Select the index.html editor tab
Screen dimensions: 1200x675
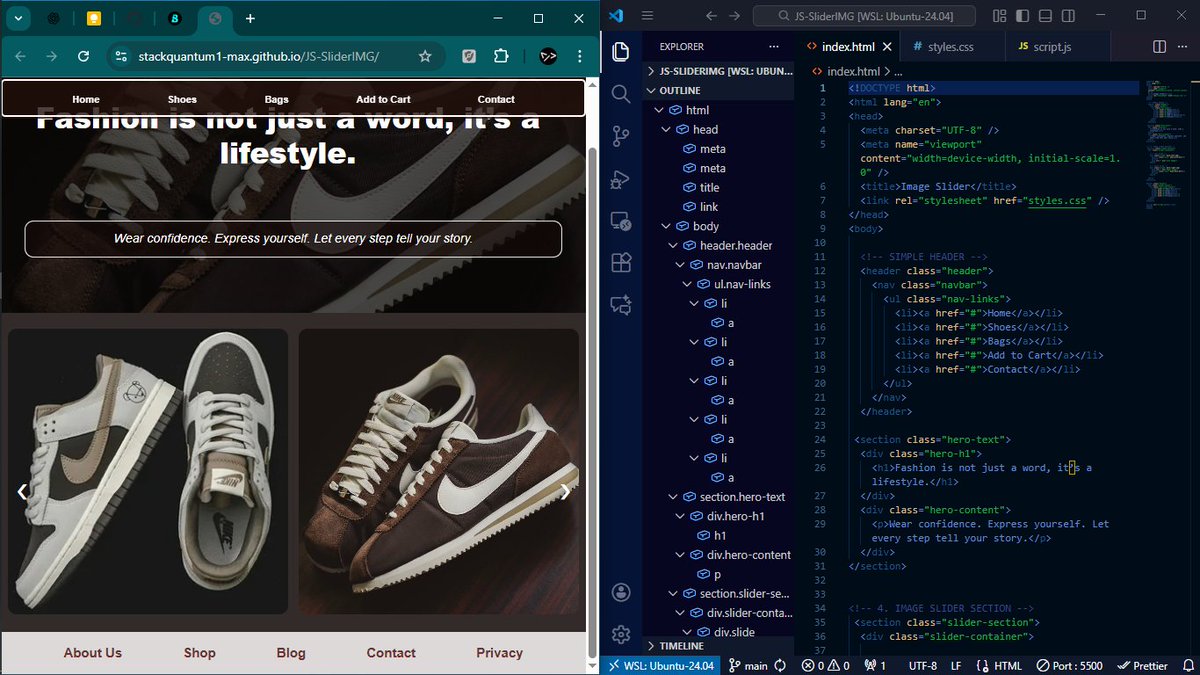click(x=848, y=47)
